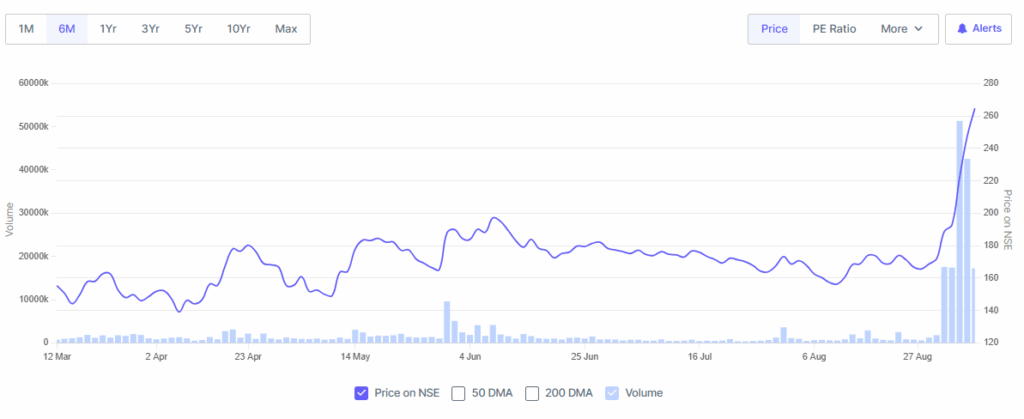This screenshot has width=1024, height=419.
Task: Click the 23 Apr date label
Action: pos(247,355)
